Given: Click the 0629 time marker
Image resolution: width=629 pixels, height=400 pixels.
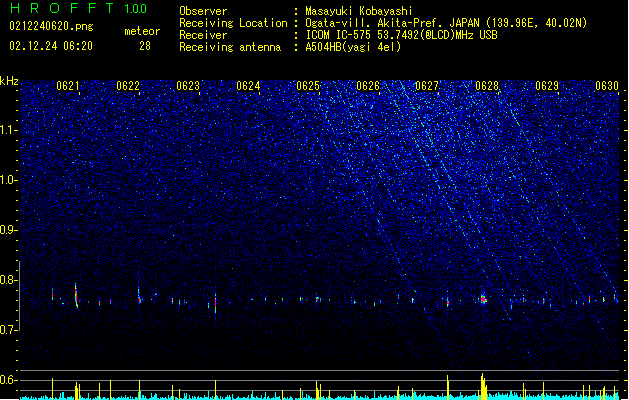Looking at the screenshot, I should click(547, 86).
